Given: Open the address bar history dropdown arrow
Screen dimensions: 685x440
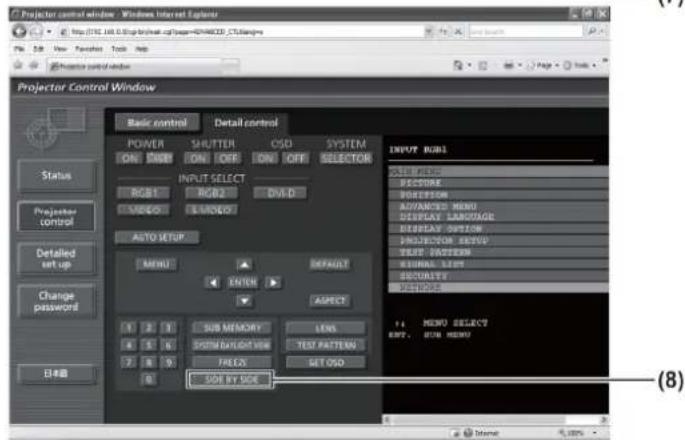Looking at the screenshot, I should 429,31.
